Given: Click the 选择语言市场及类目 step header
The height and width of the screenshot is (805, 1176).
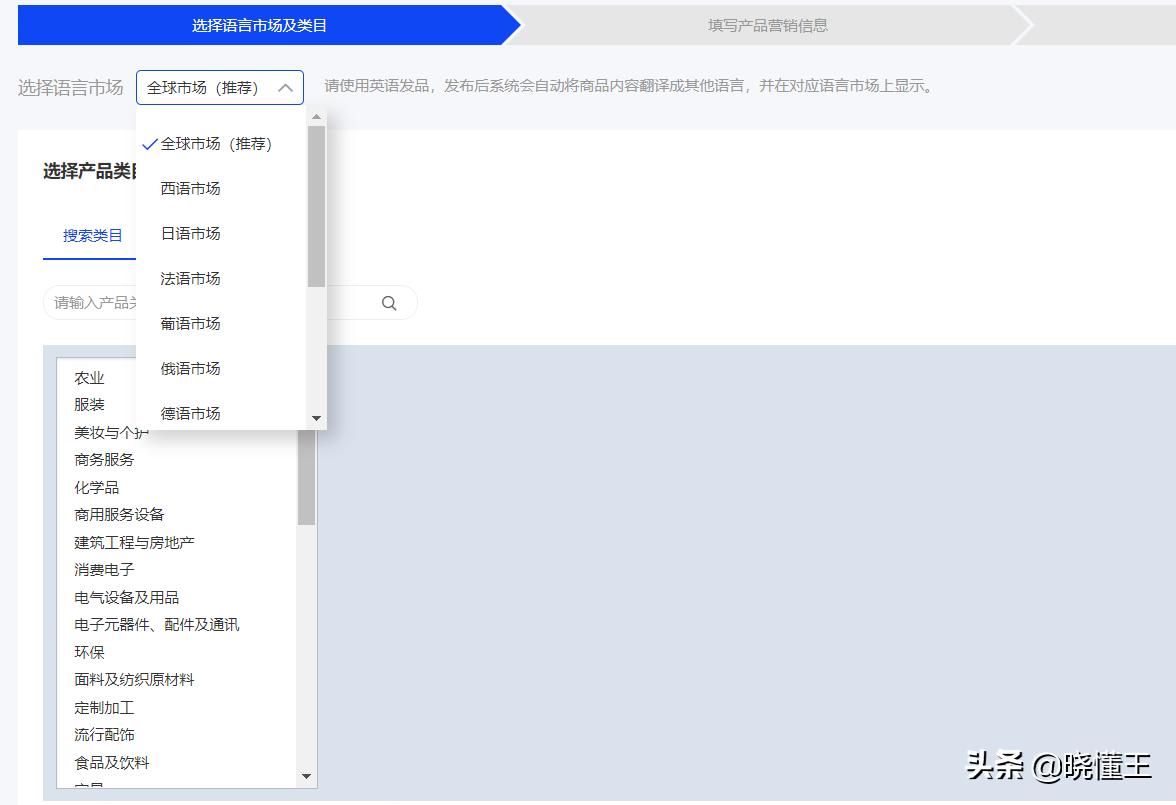Looking at the screenshot, I should (260, 25).
